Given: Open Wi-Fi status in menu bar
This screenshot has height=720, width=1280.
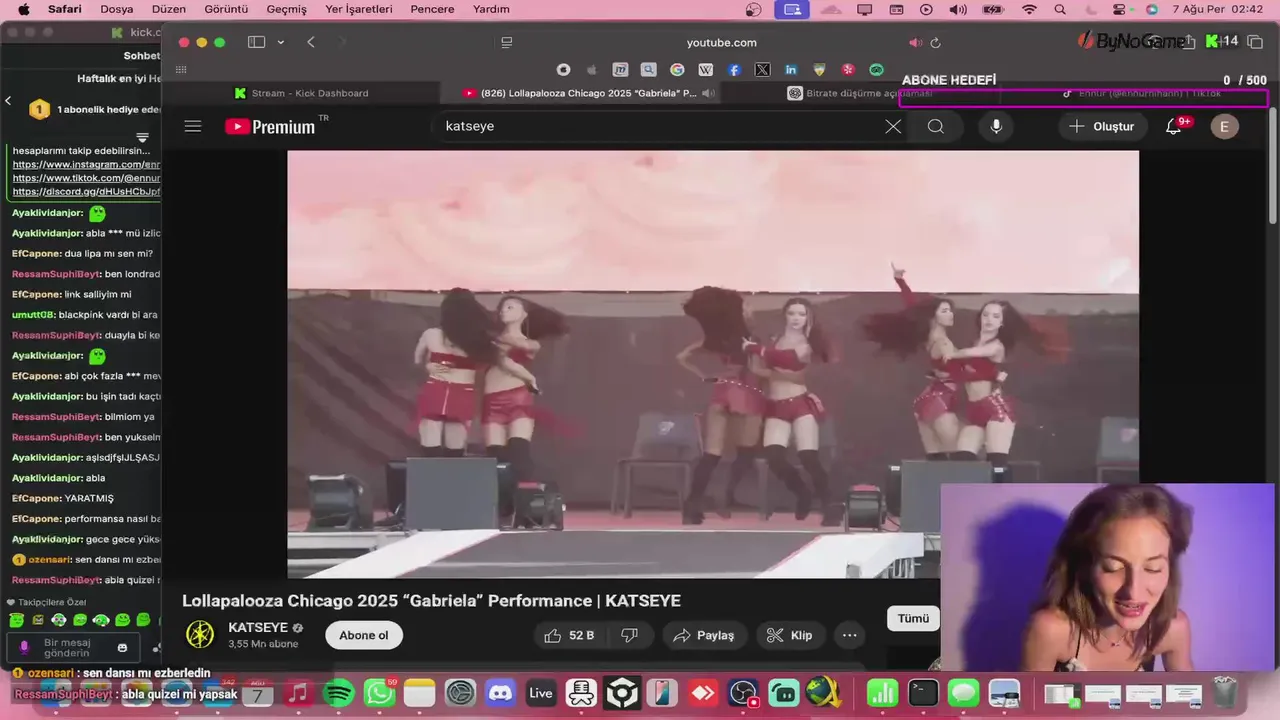Looking at the screenshot, I should click(x=1029, y=9).
